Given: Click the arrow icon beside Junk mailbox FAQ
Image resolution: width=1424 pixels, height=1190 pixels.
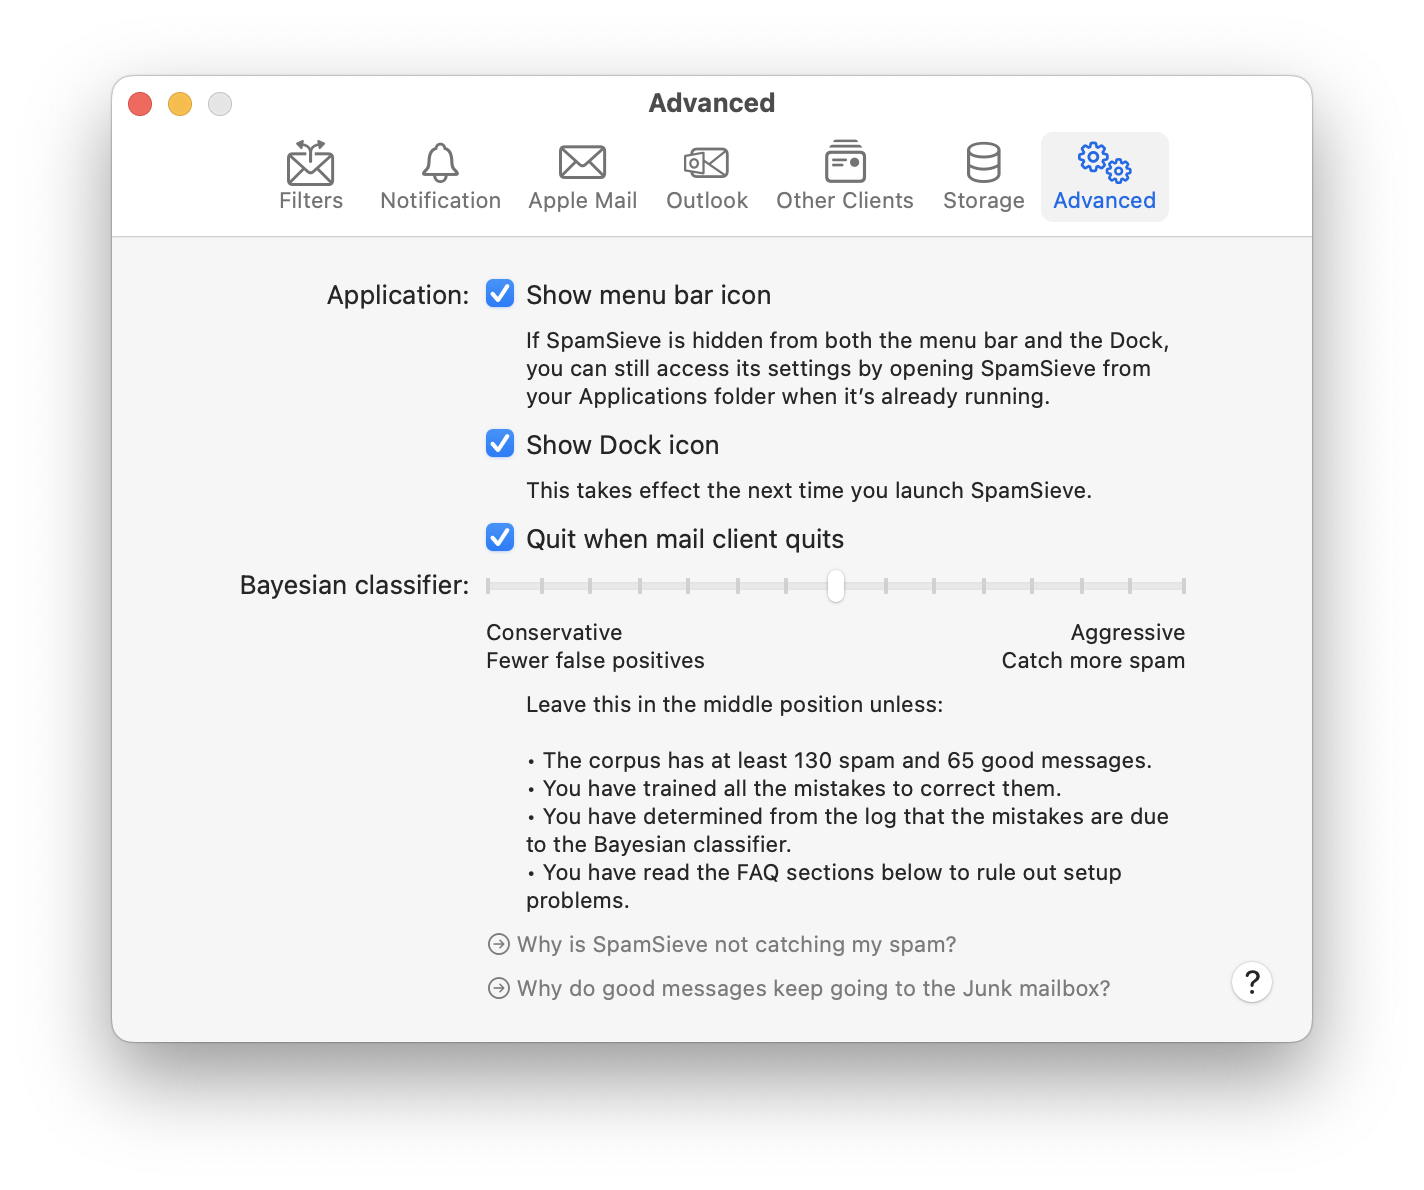Looking at the screenshot, I should pyautogui.click(x=498, y=988).
